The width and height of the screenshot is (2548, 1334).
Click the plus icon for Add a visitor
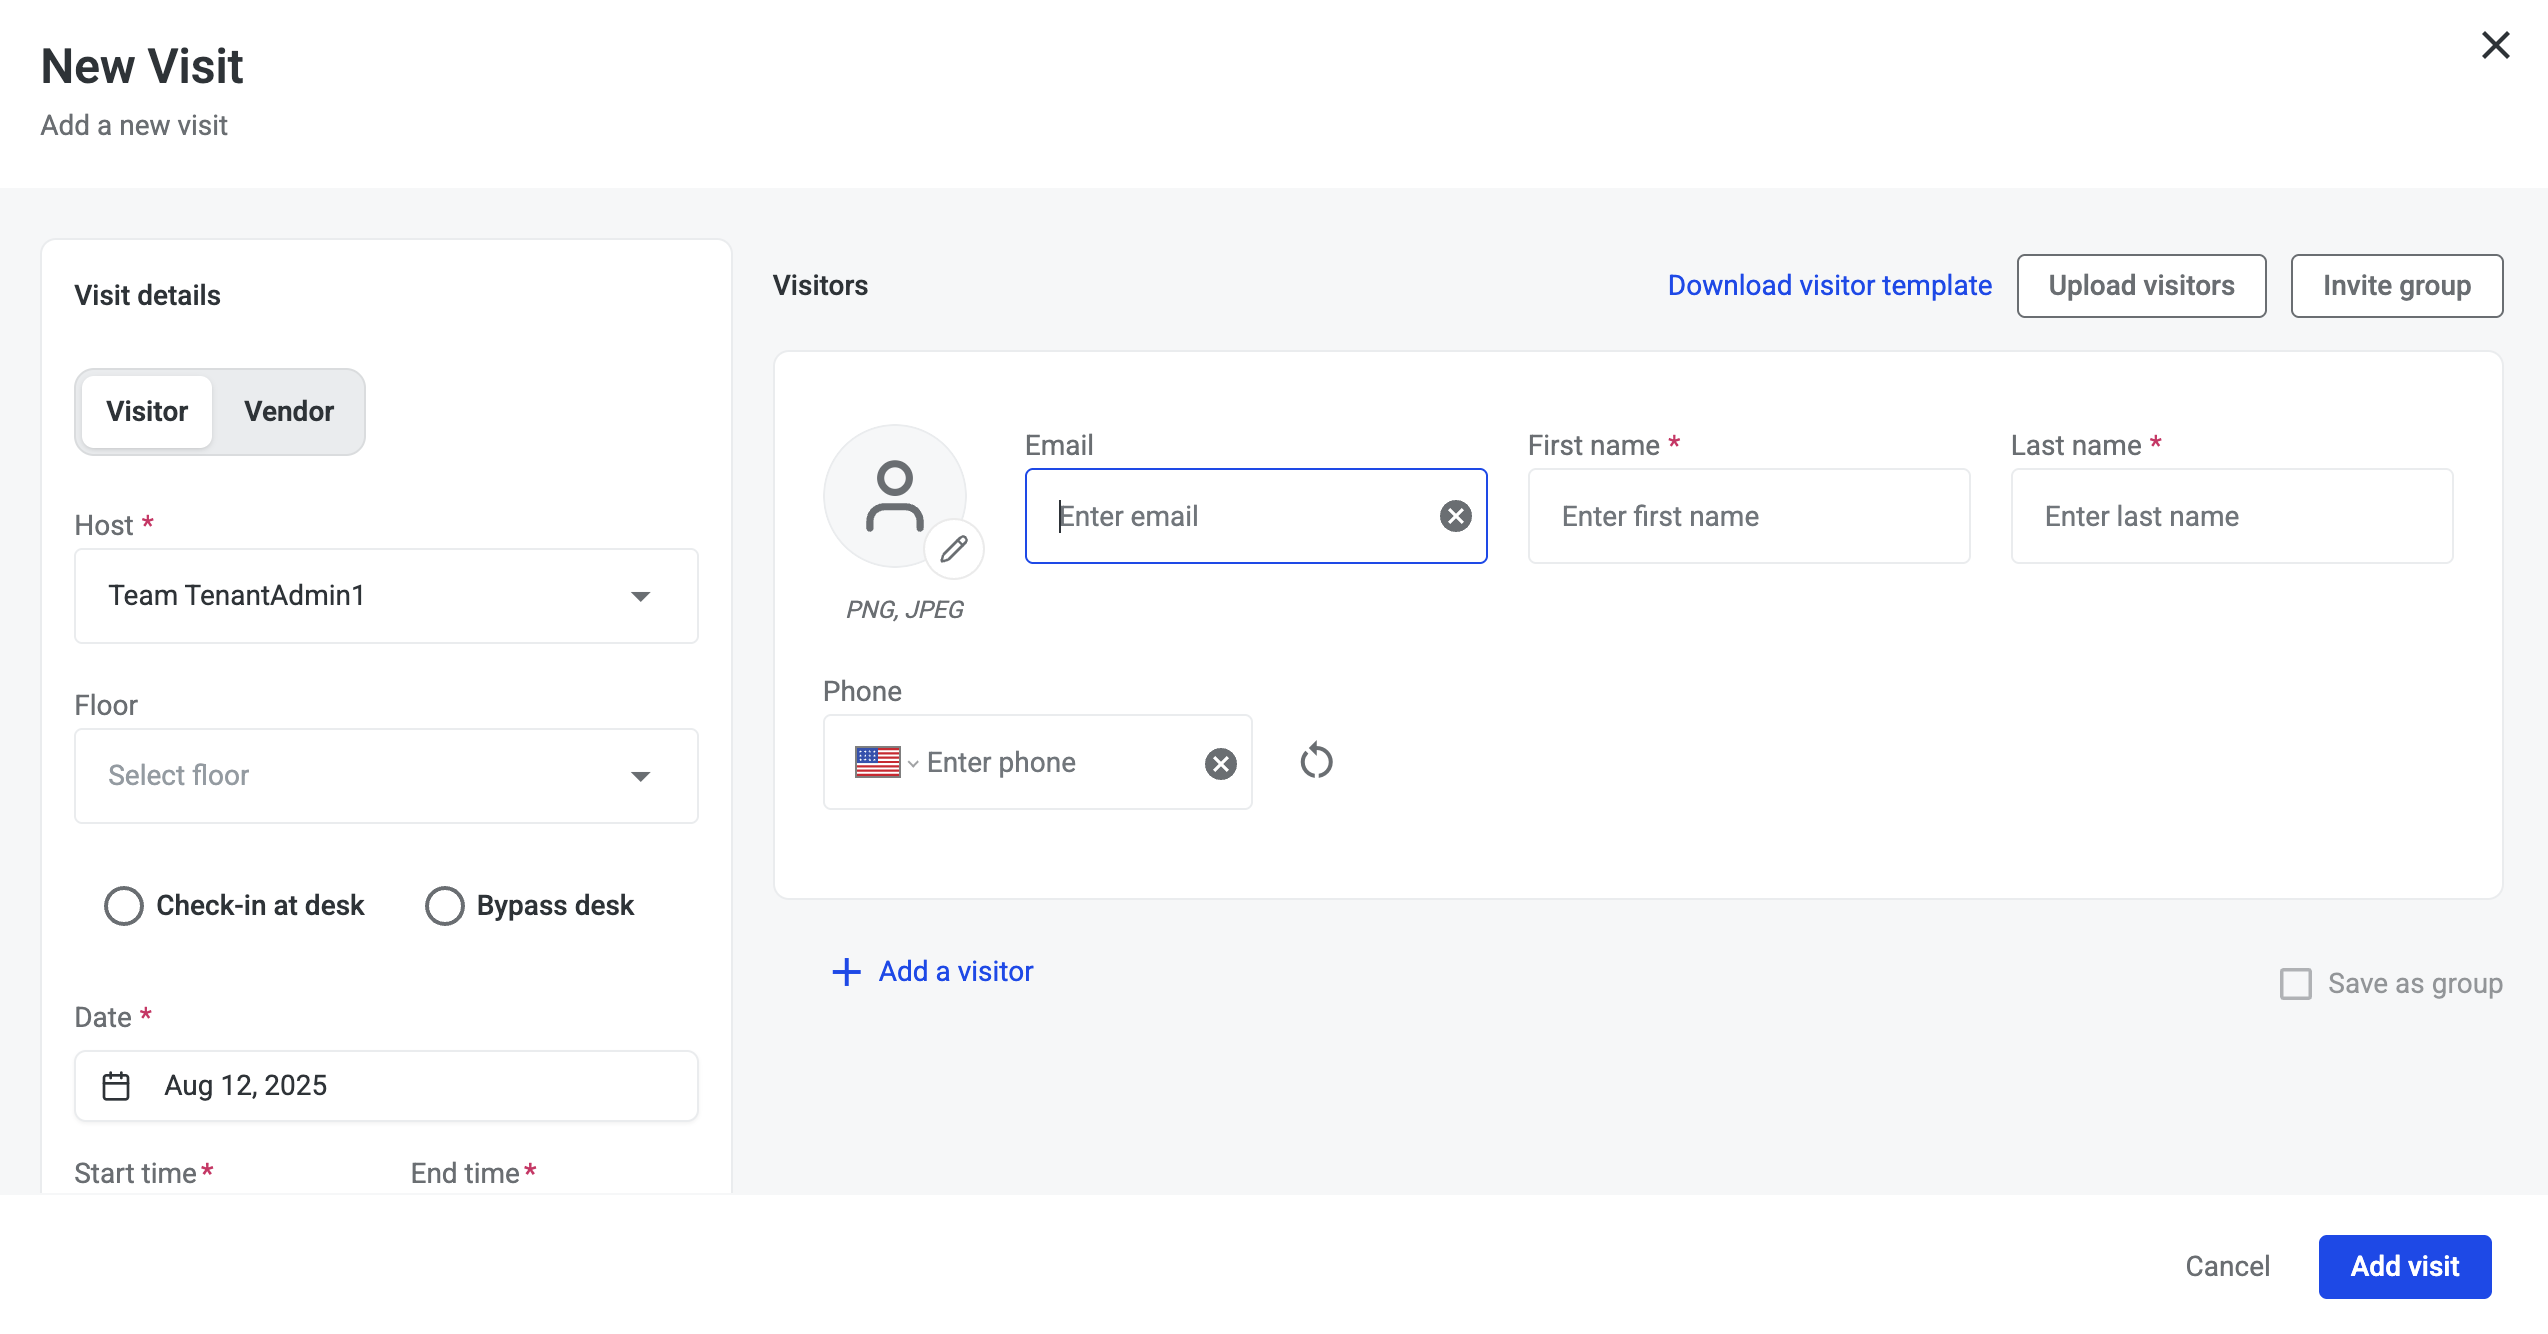click(846, 972)
